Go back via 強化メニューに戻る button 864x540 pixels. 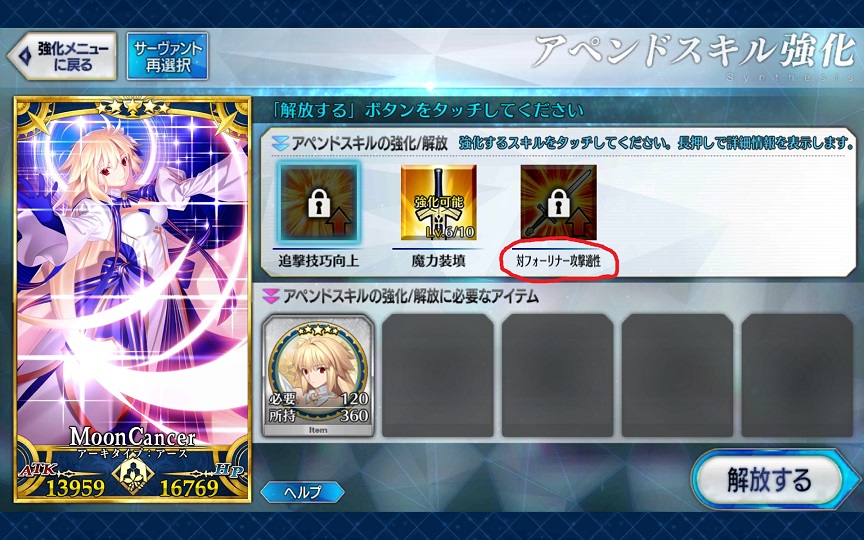[62, 56]
